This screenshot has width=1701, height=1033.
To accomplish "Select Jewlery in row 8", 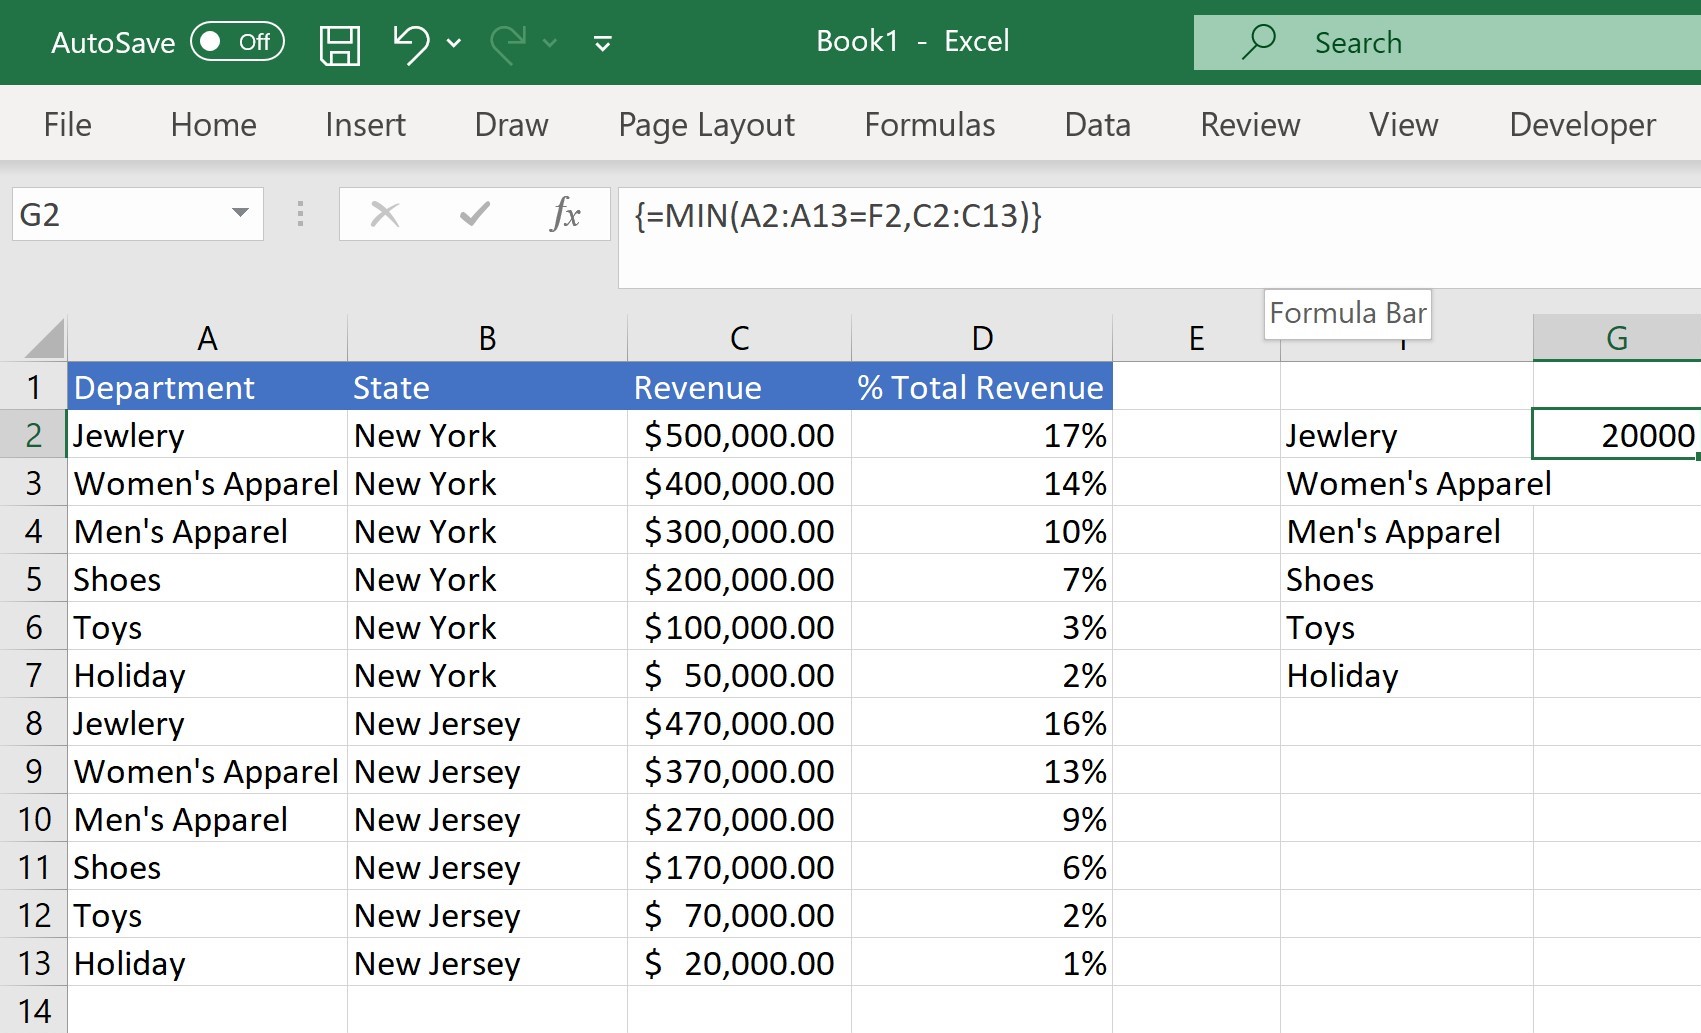I will coord(207,723).
